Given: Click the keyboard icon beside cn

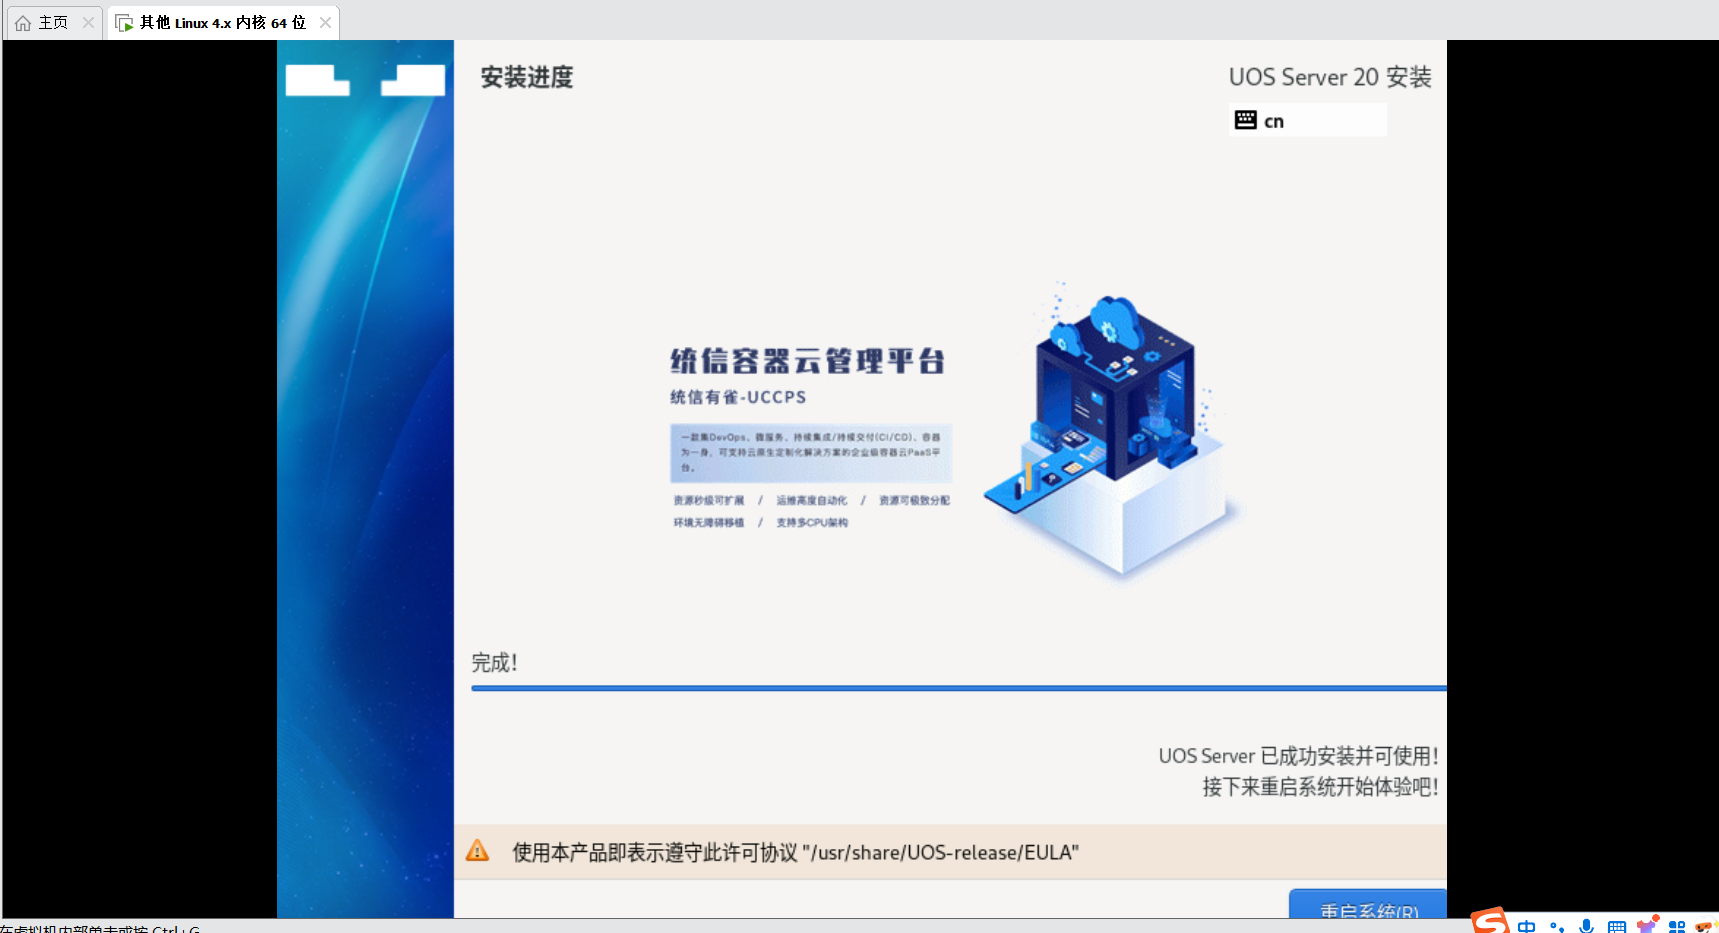Looking at the screenshot, I should (x=1245, y=120).
